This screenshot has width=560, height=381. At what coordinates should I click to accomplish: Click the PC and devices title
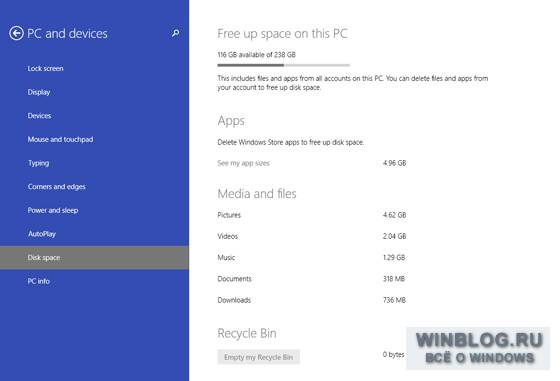click(x=67, y=34)
